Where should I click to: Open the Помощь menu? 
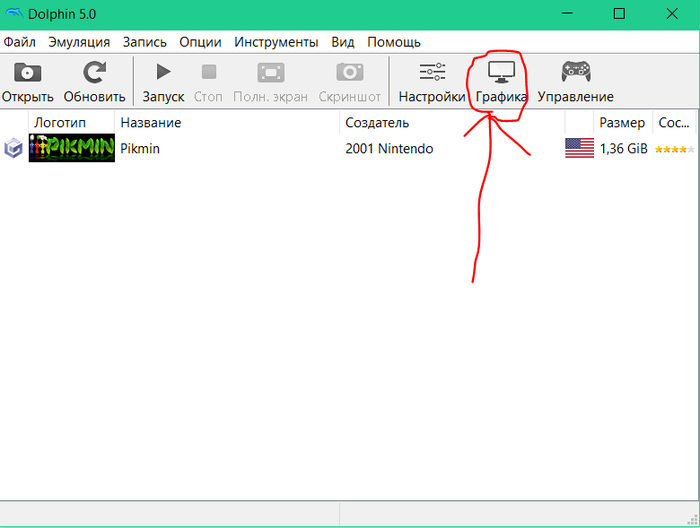point(393,42)
